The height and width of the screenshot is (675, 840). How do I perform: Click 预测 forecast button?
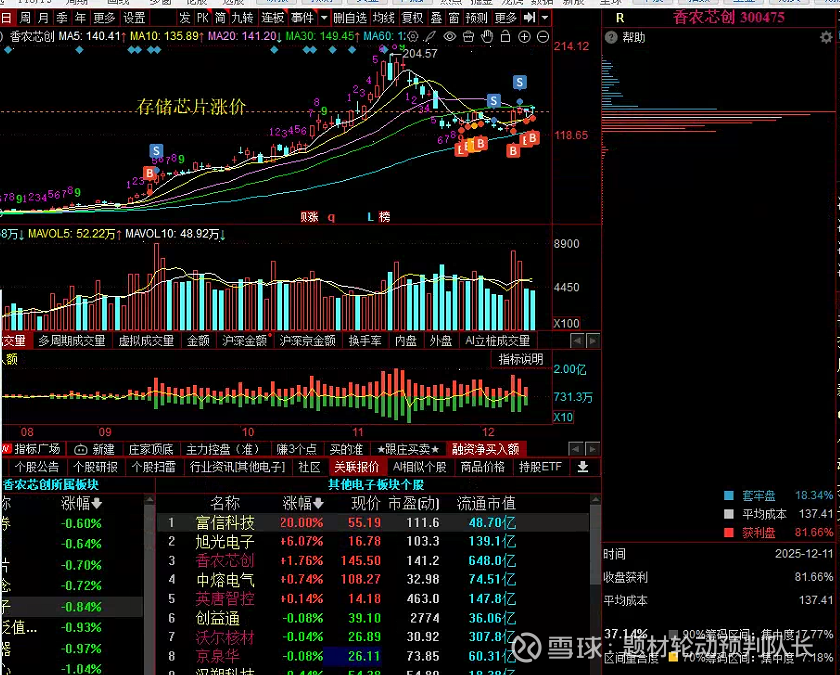476,18
